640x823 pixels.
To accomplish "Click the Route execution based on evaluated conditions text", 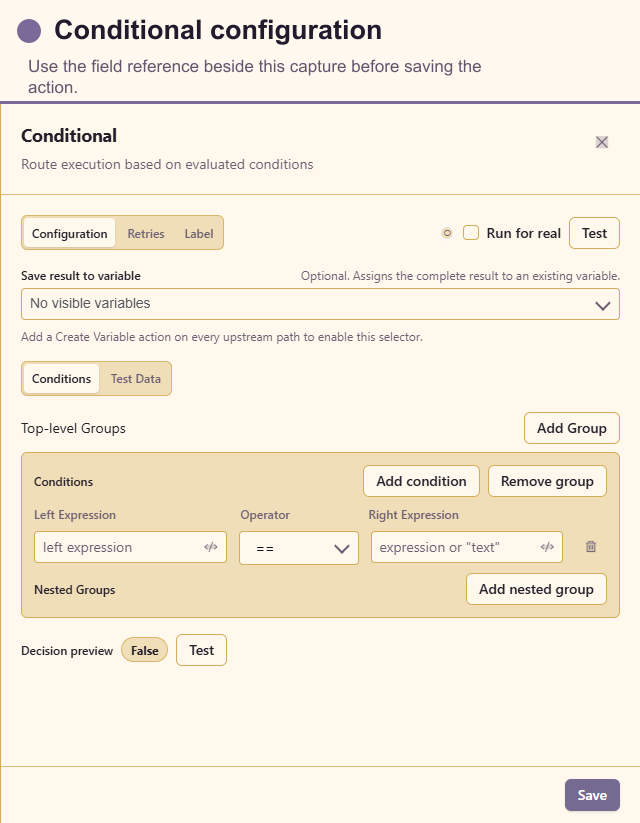I will coord(167,164).
